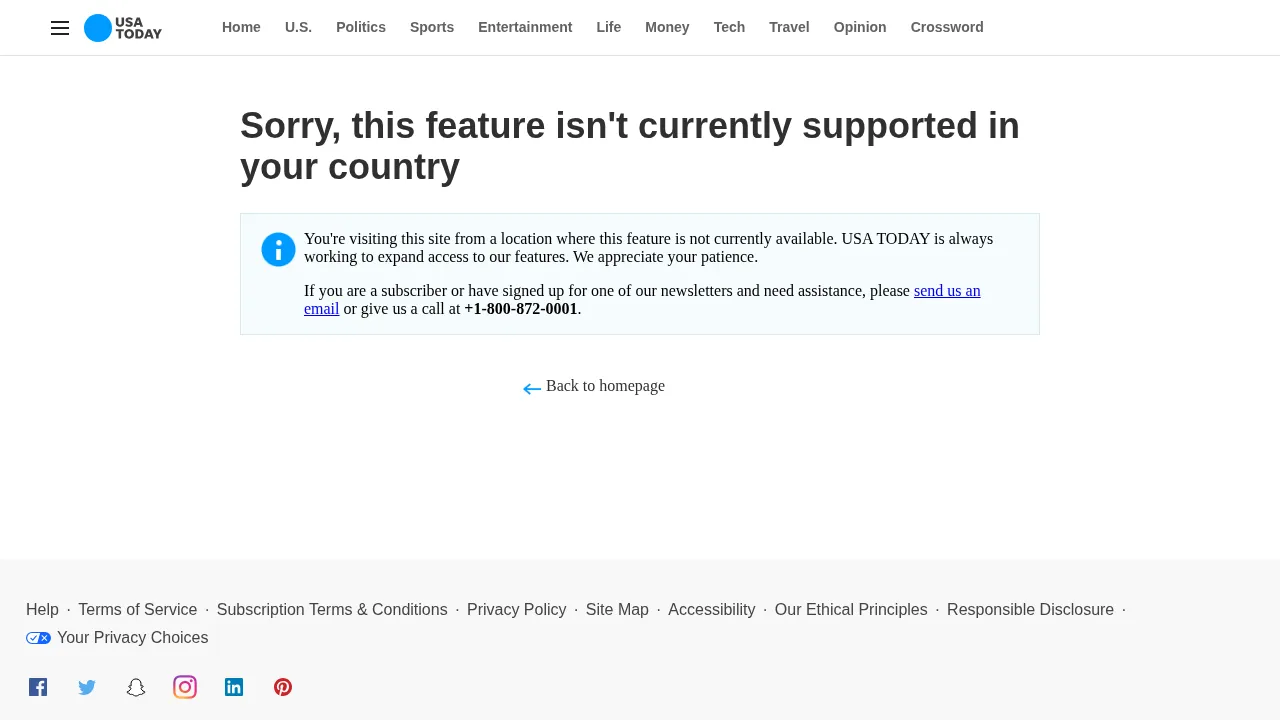This screenshot has width=1280, height=720.
Task: Select Entertainment in the top navigation
Action: pos(525,27)
